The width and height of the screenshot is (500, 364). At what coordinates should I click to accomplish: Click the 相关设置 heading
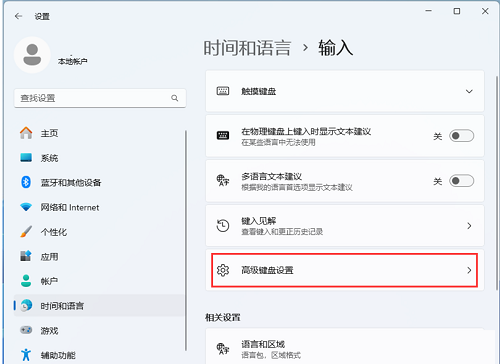click(223, 317)
